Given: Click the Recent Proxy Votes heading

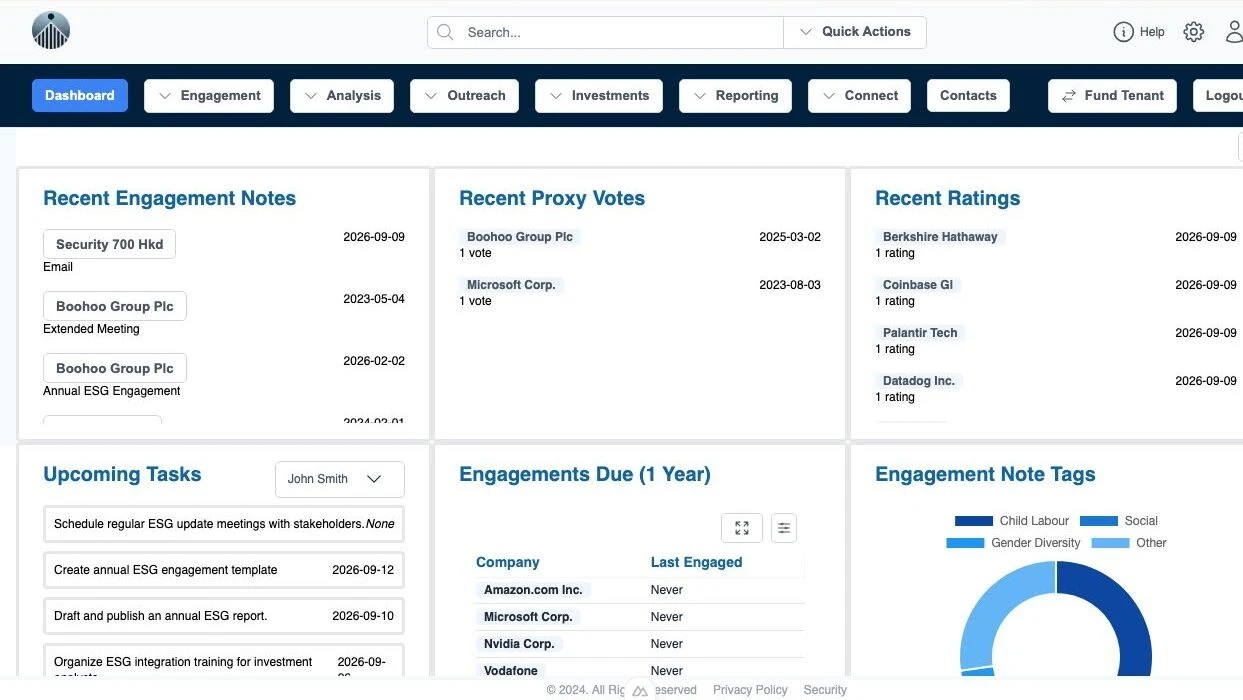Looking at the screenshot, I should pos(552,198).
